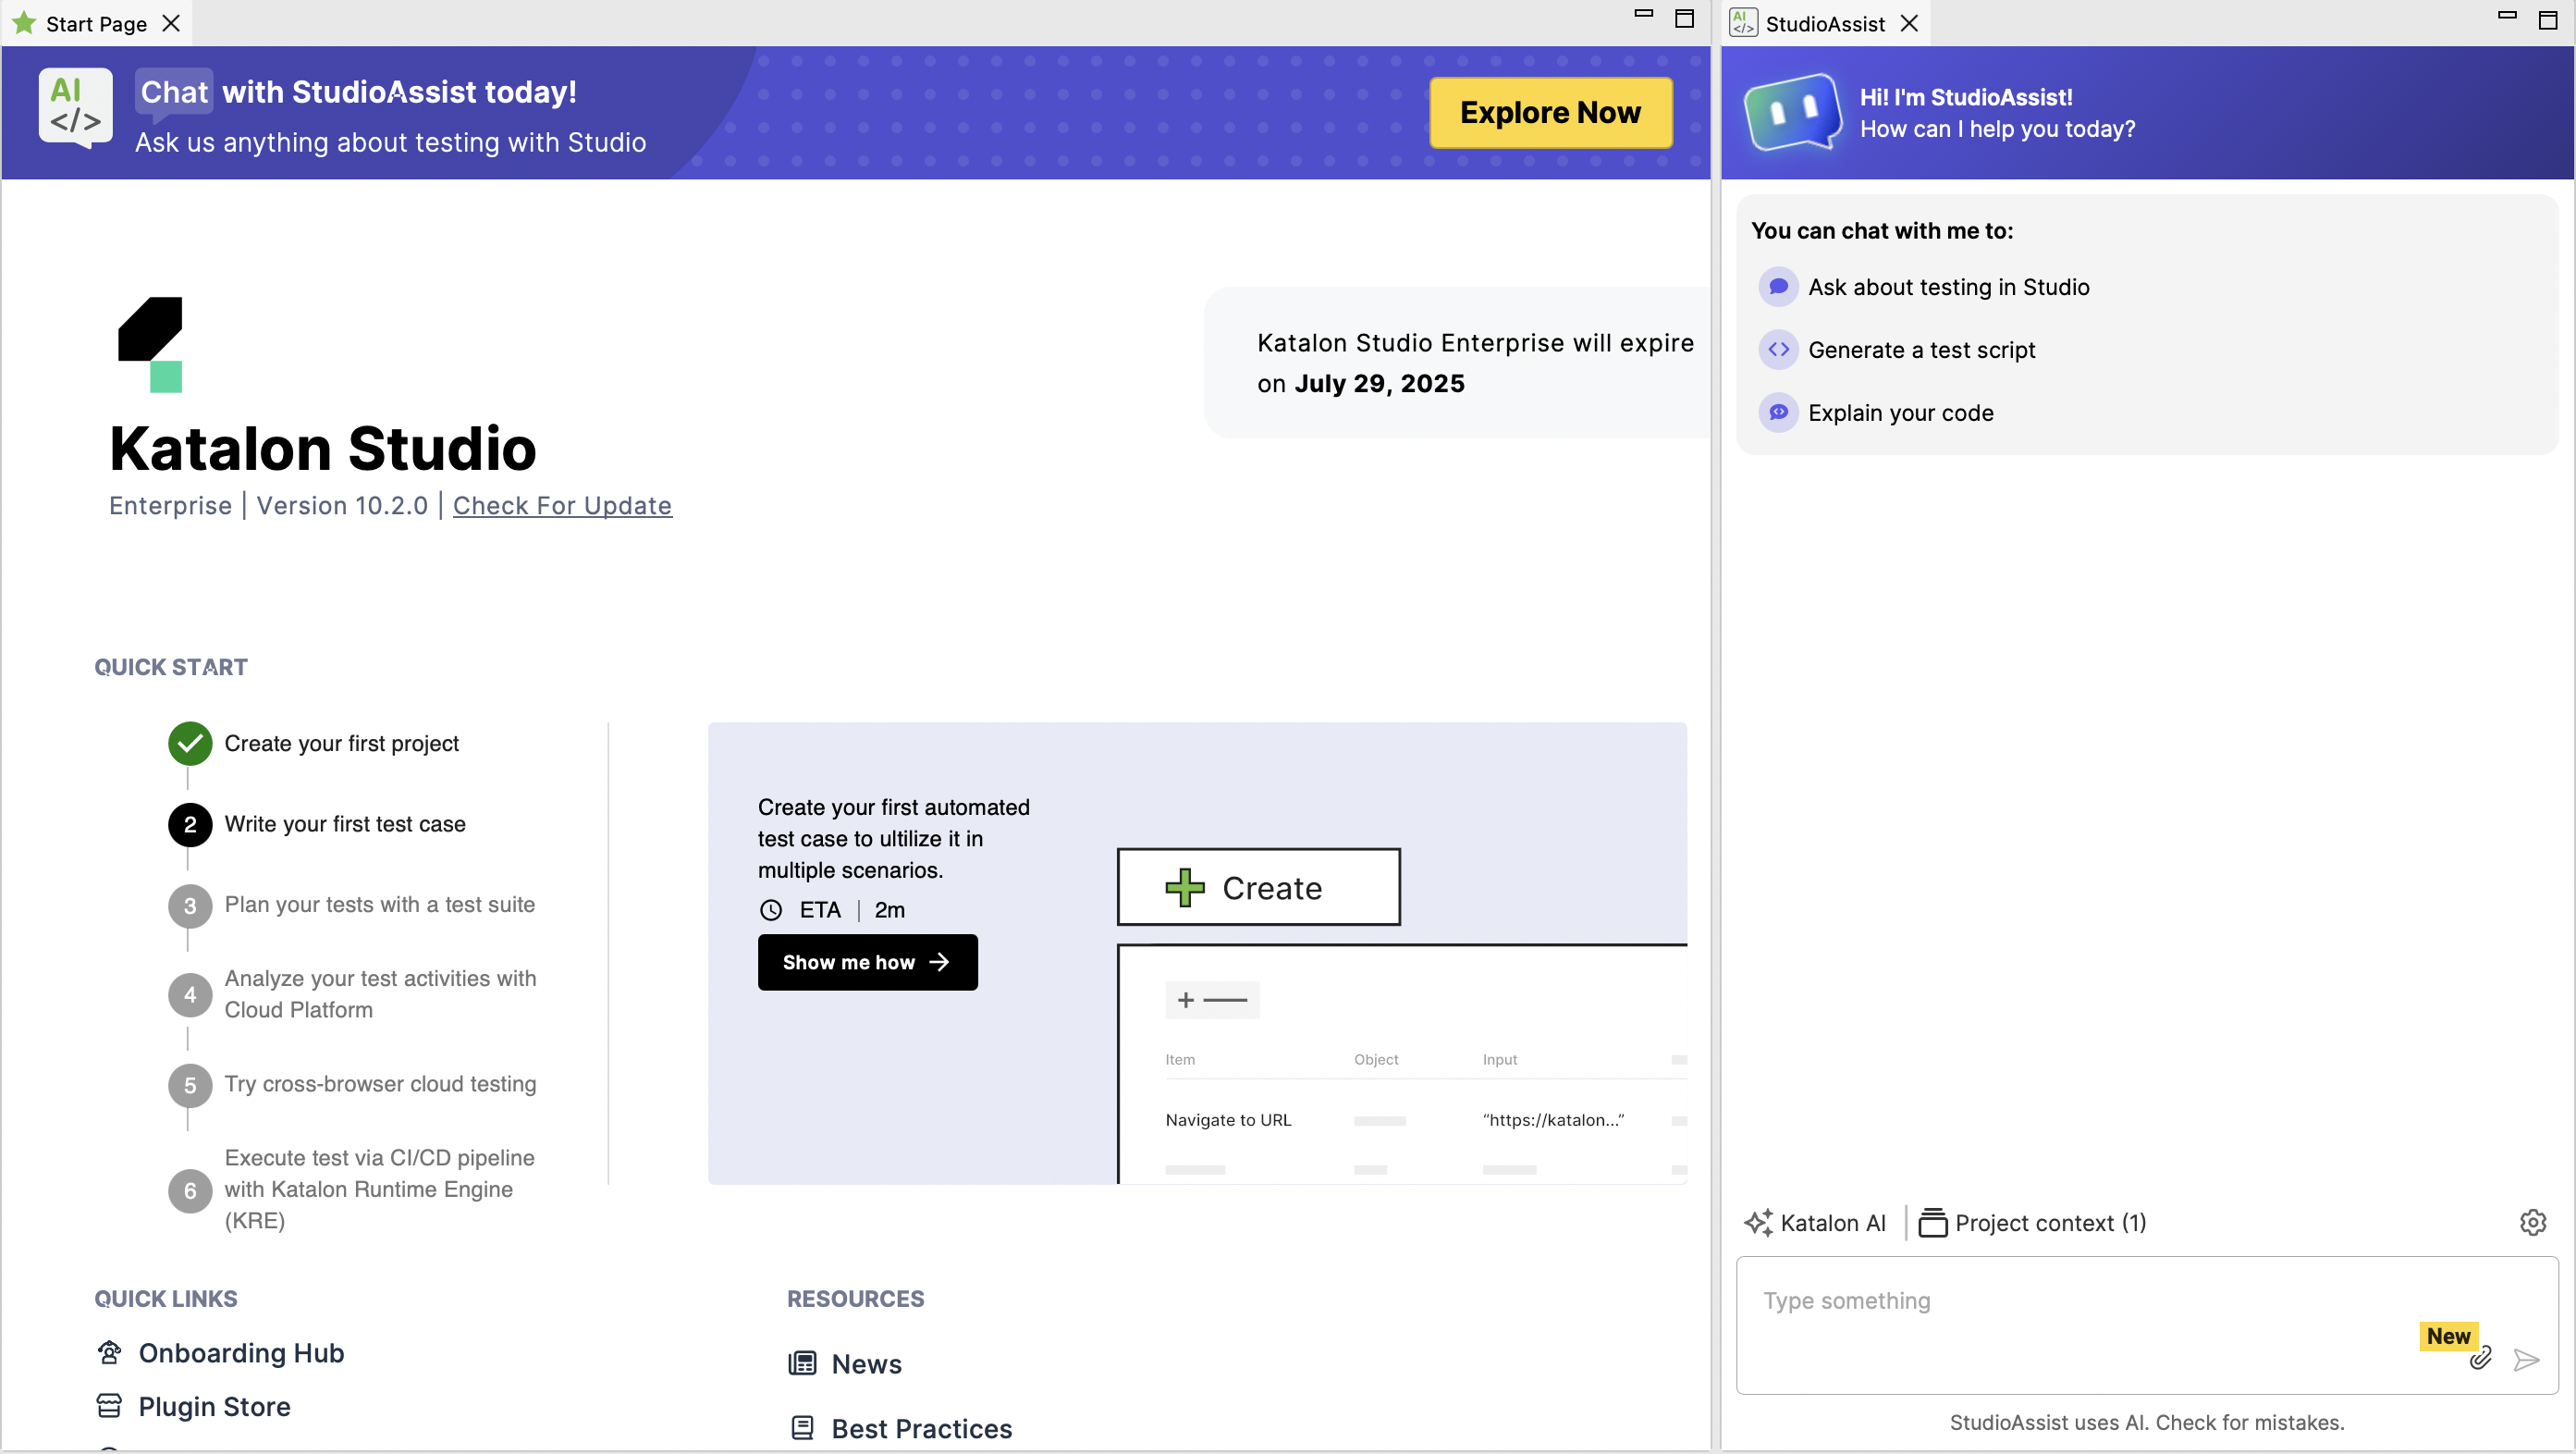Select step Analyze your test activities with Cloud Platform

tap(380, 994)
